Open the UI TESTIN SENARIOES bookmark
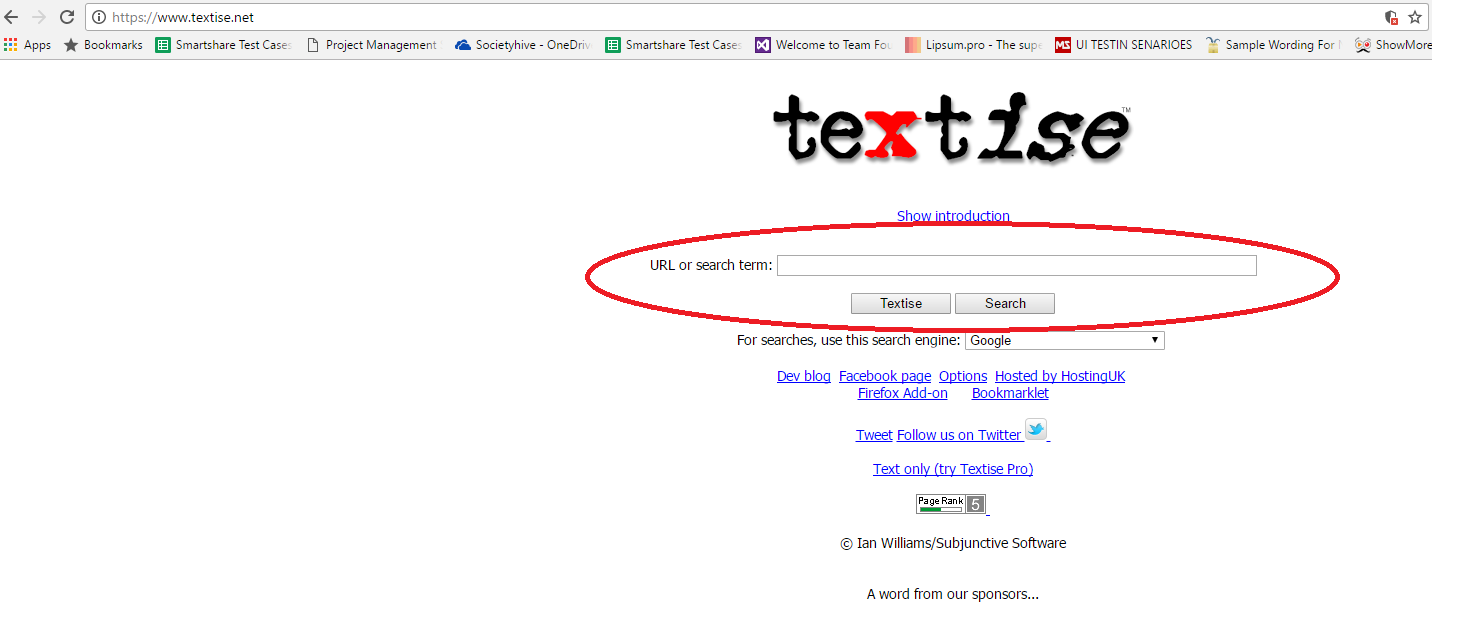Image resolution: width=1471 pixels, height=617 pixels. pyautogui.click(x=1124, y=45)
